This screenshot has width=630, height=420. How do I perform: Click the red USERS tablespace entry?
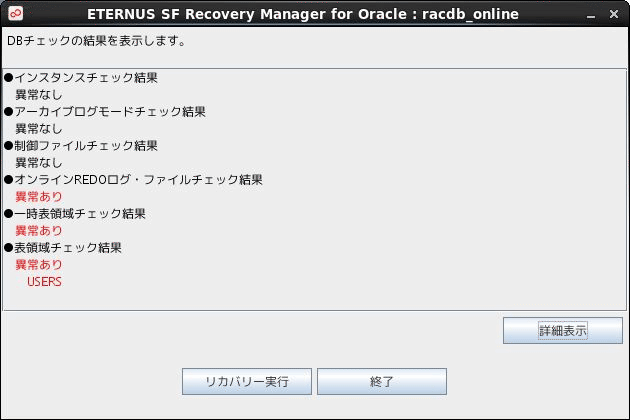point(44,282)
